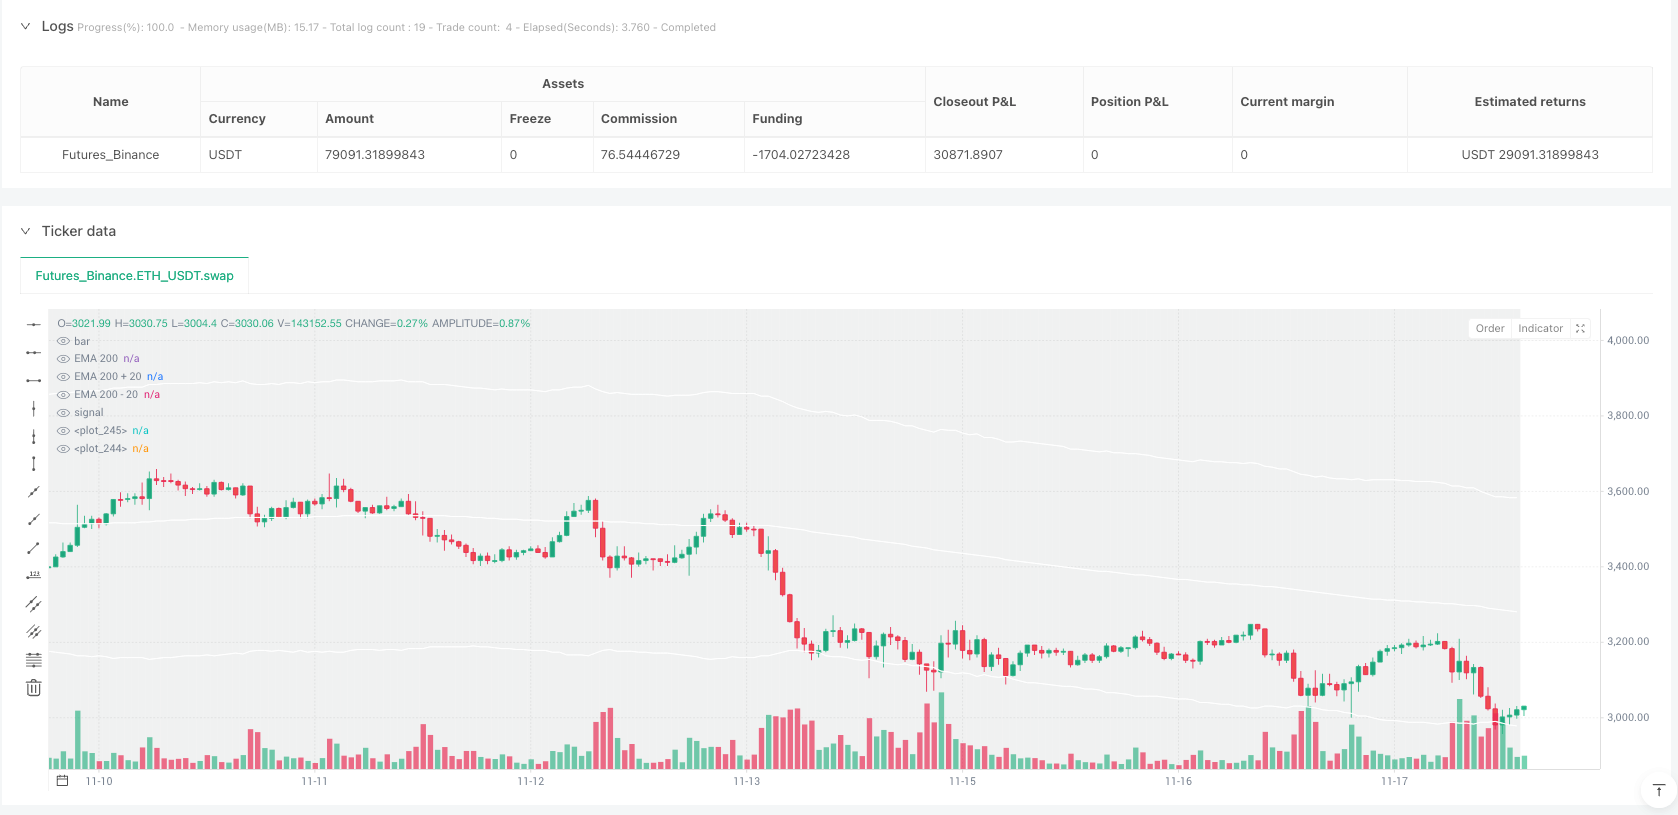Click the 11-13 date label
Viewport: 1678px width, 815px height.
(747, 781)
